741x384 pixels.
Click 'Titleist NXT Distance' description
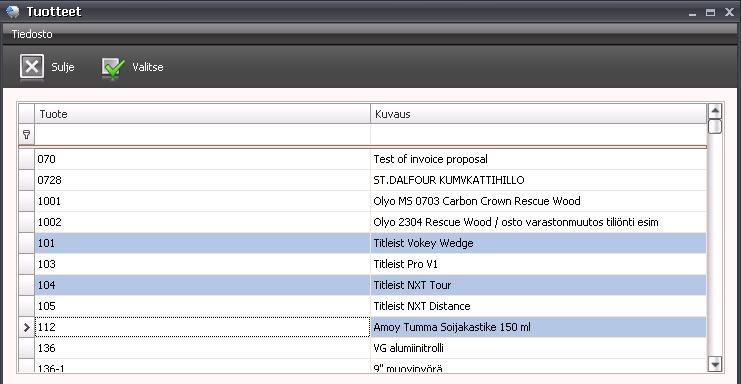pyautogui.click(x=422, y=306)
